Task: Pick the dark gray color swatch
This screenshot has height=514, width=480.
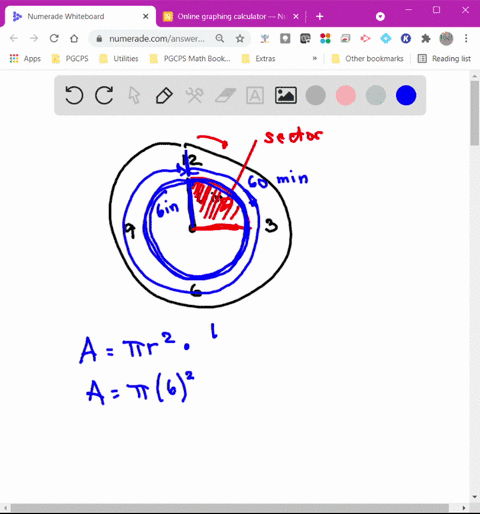Action: point(316,95)
